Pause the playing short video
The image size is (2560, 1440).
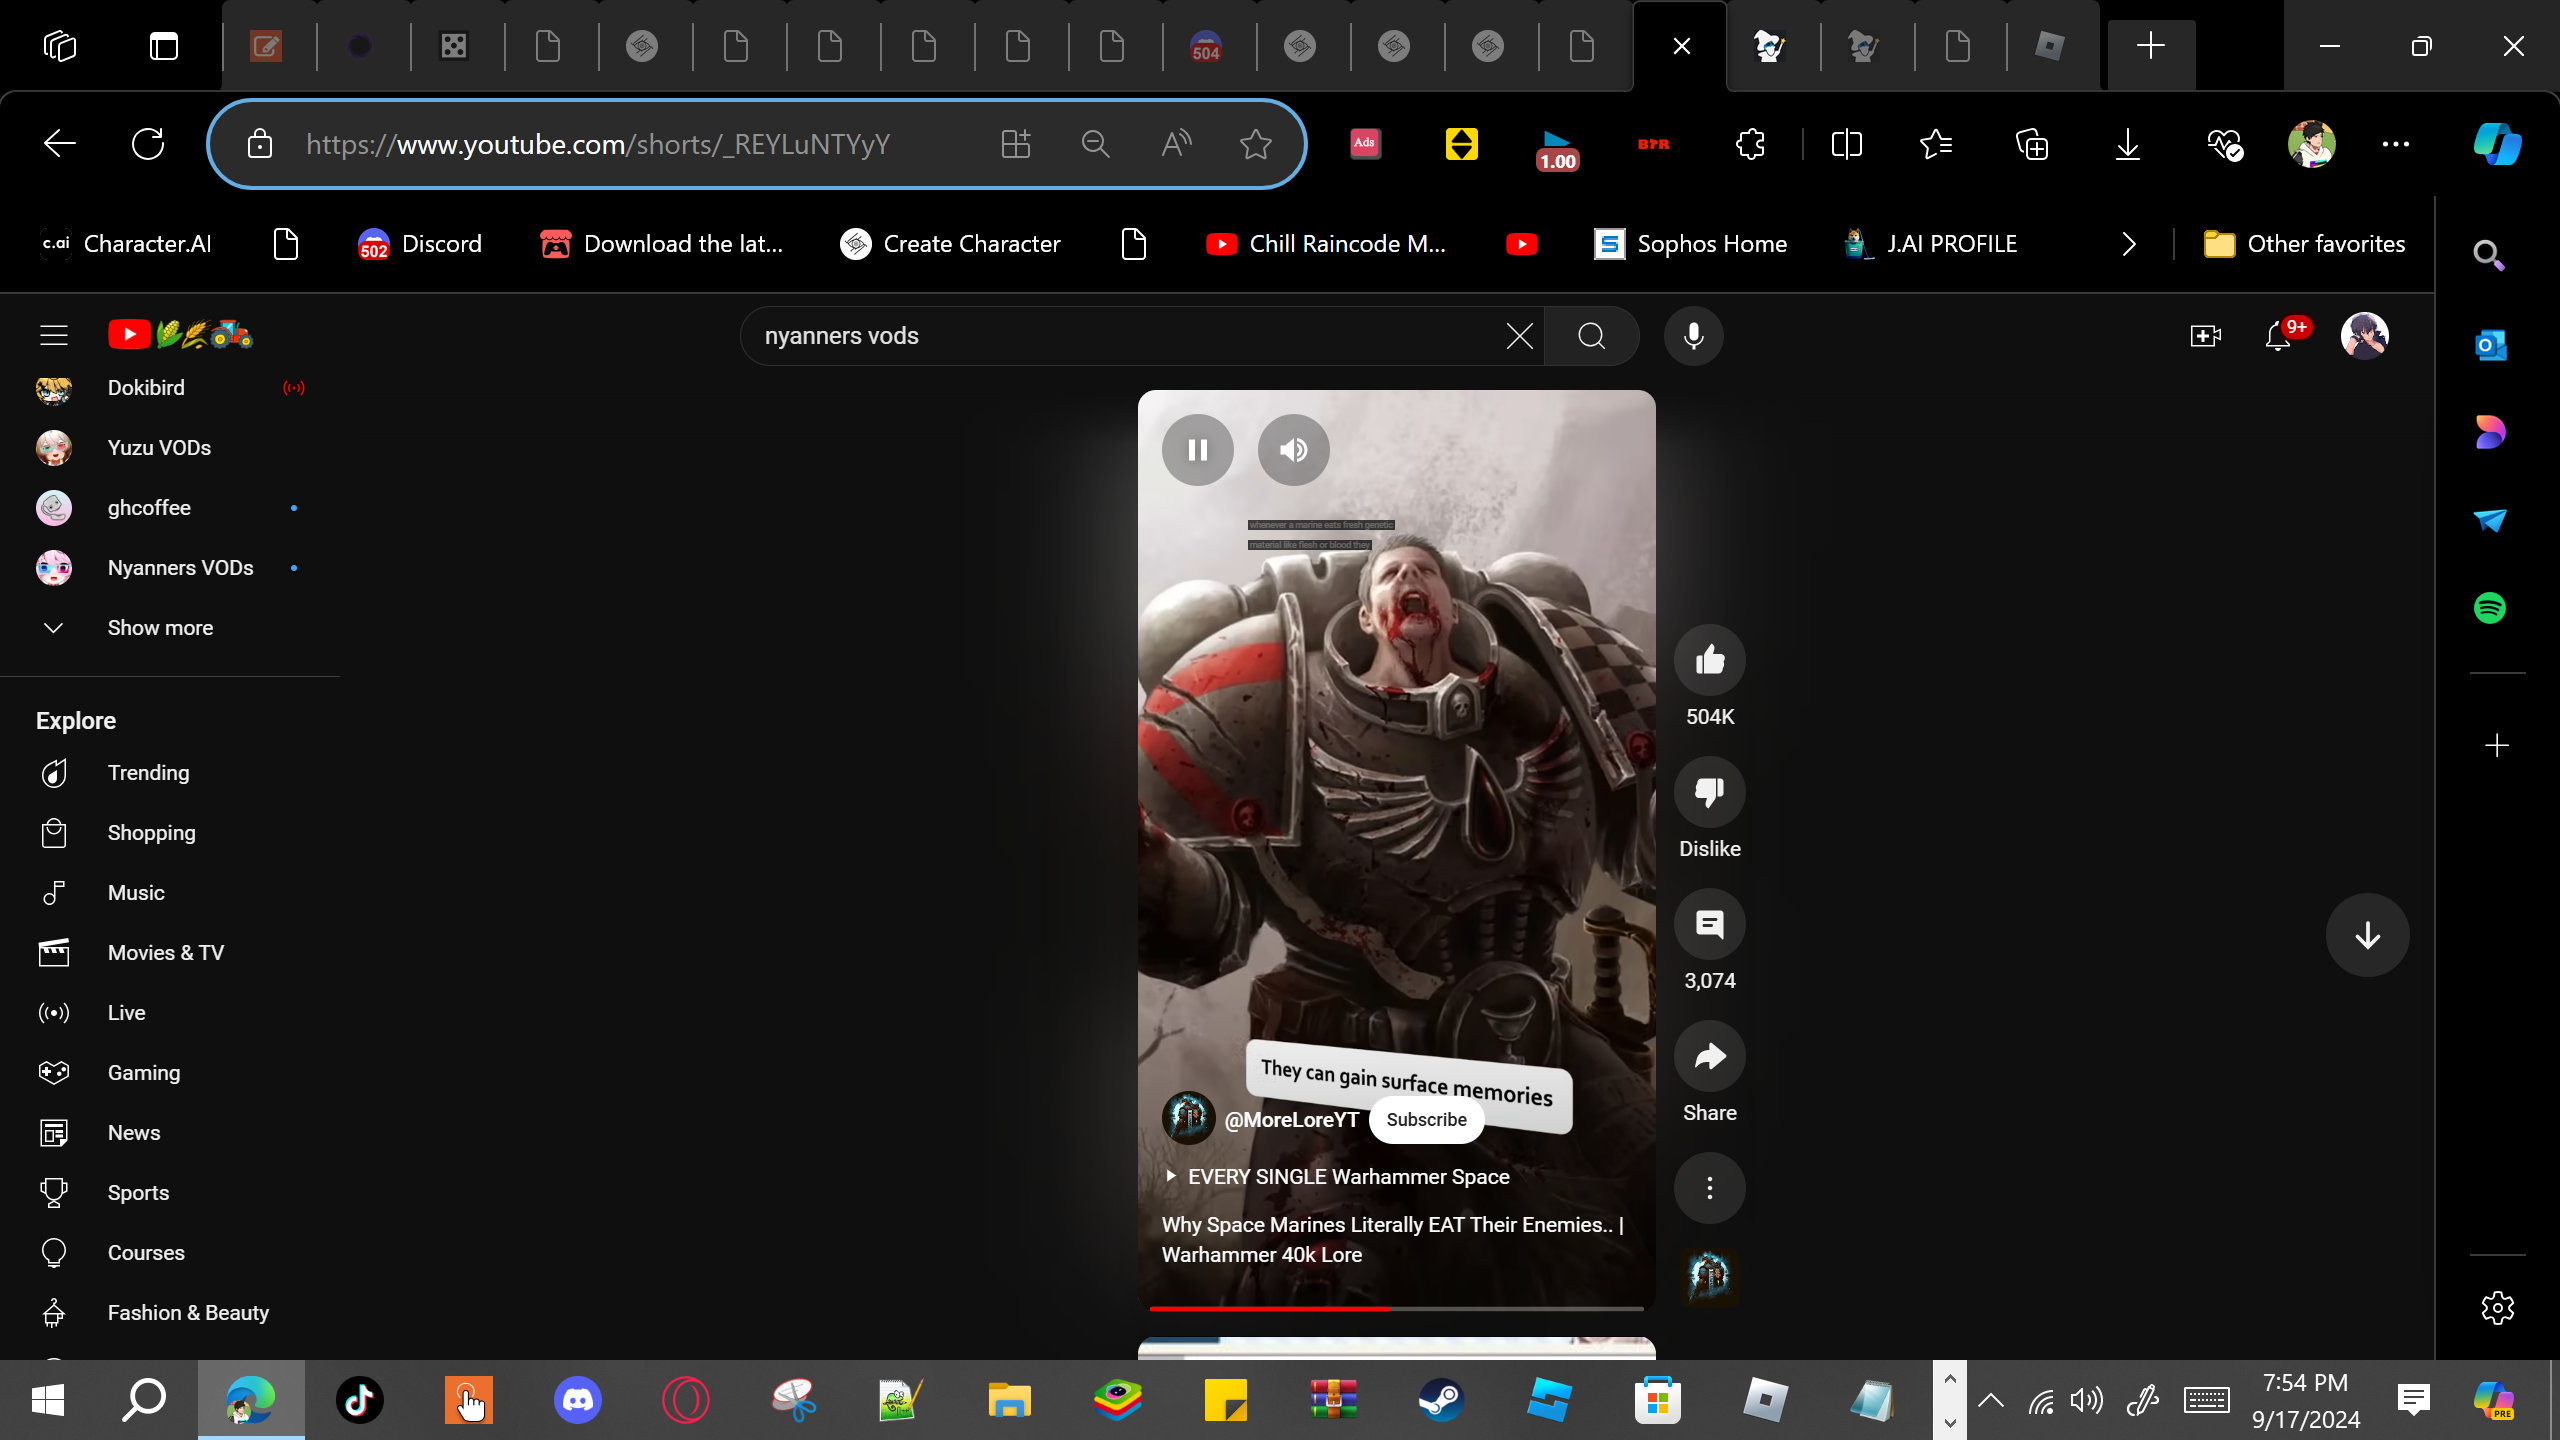pyautogui.click(x=1198, y=450)
